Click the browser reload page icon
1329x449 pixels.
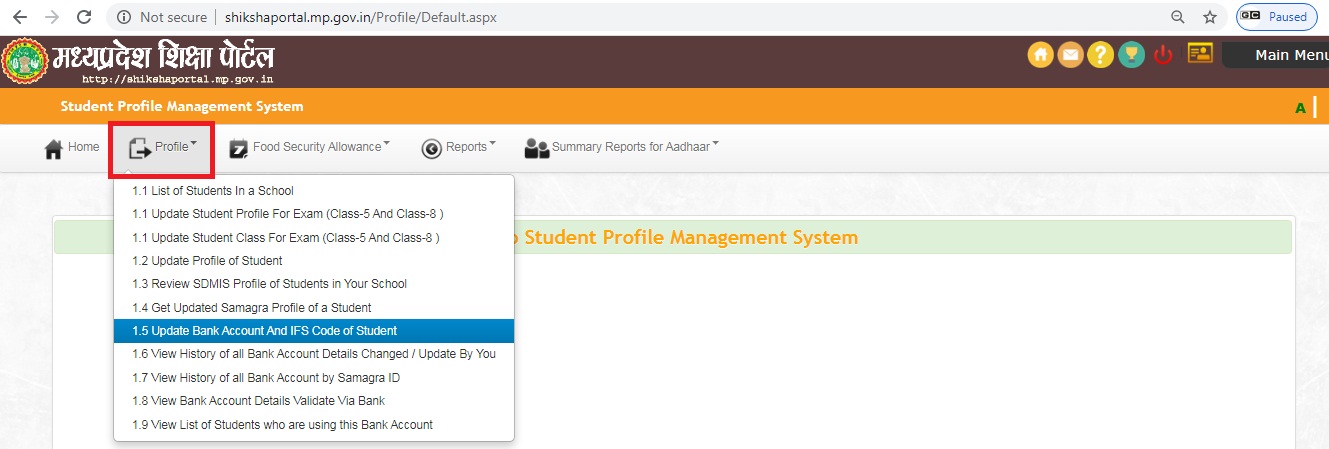click(84, 17)
